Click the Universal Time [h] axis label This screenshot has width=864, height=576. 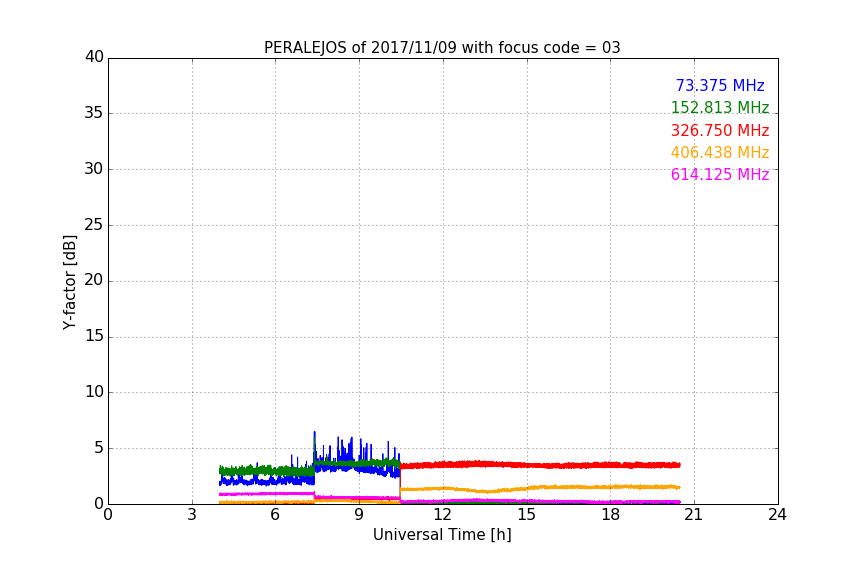point(442,535)
